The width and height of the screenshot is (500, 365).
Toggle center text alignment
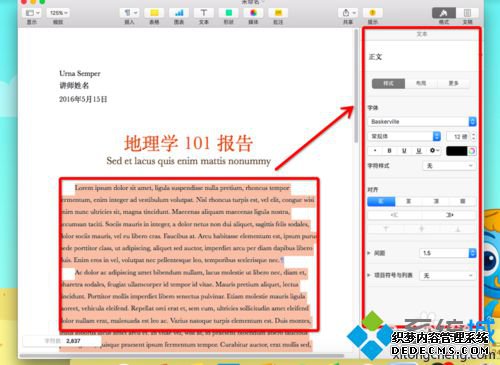pyautogui.click(x=409, y=201)
